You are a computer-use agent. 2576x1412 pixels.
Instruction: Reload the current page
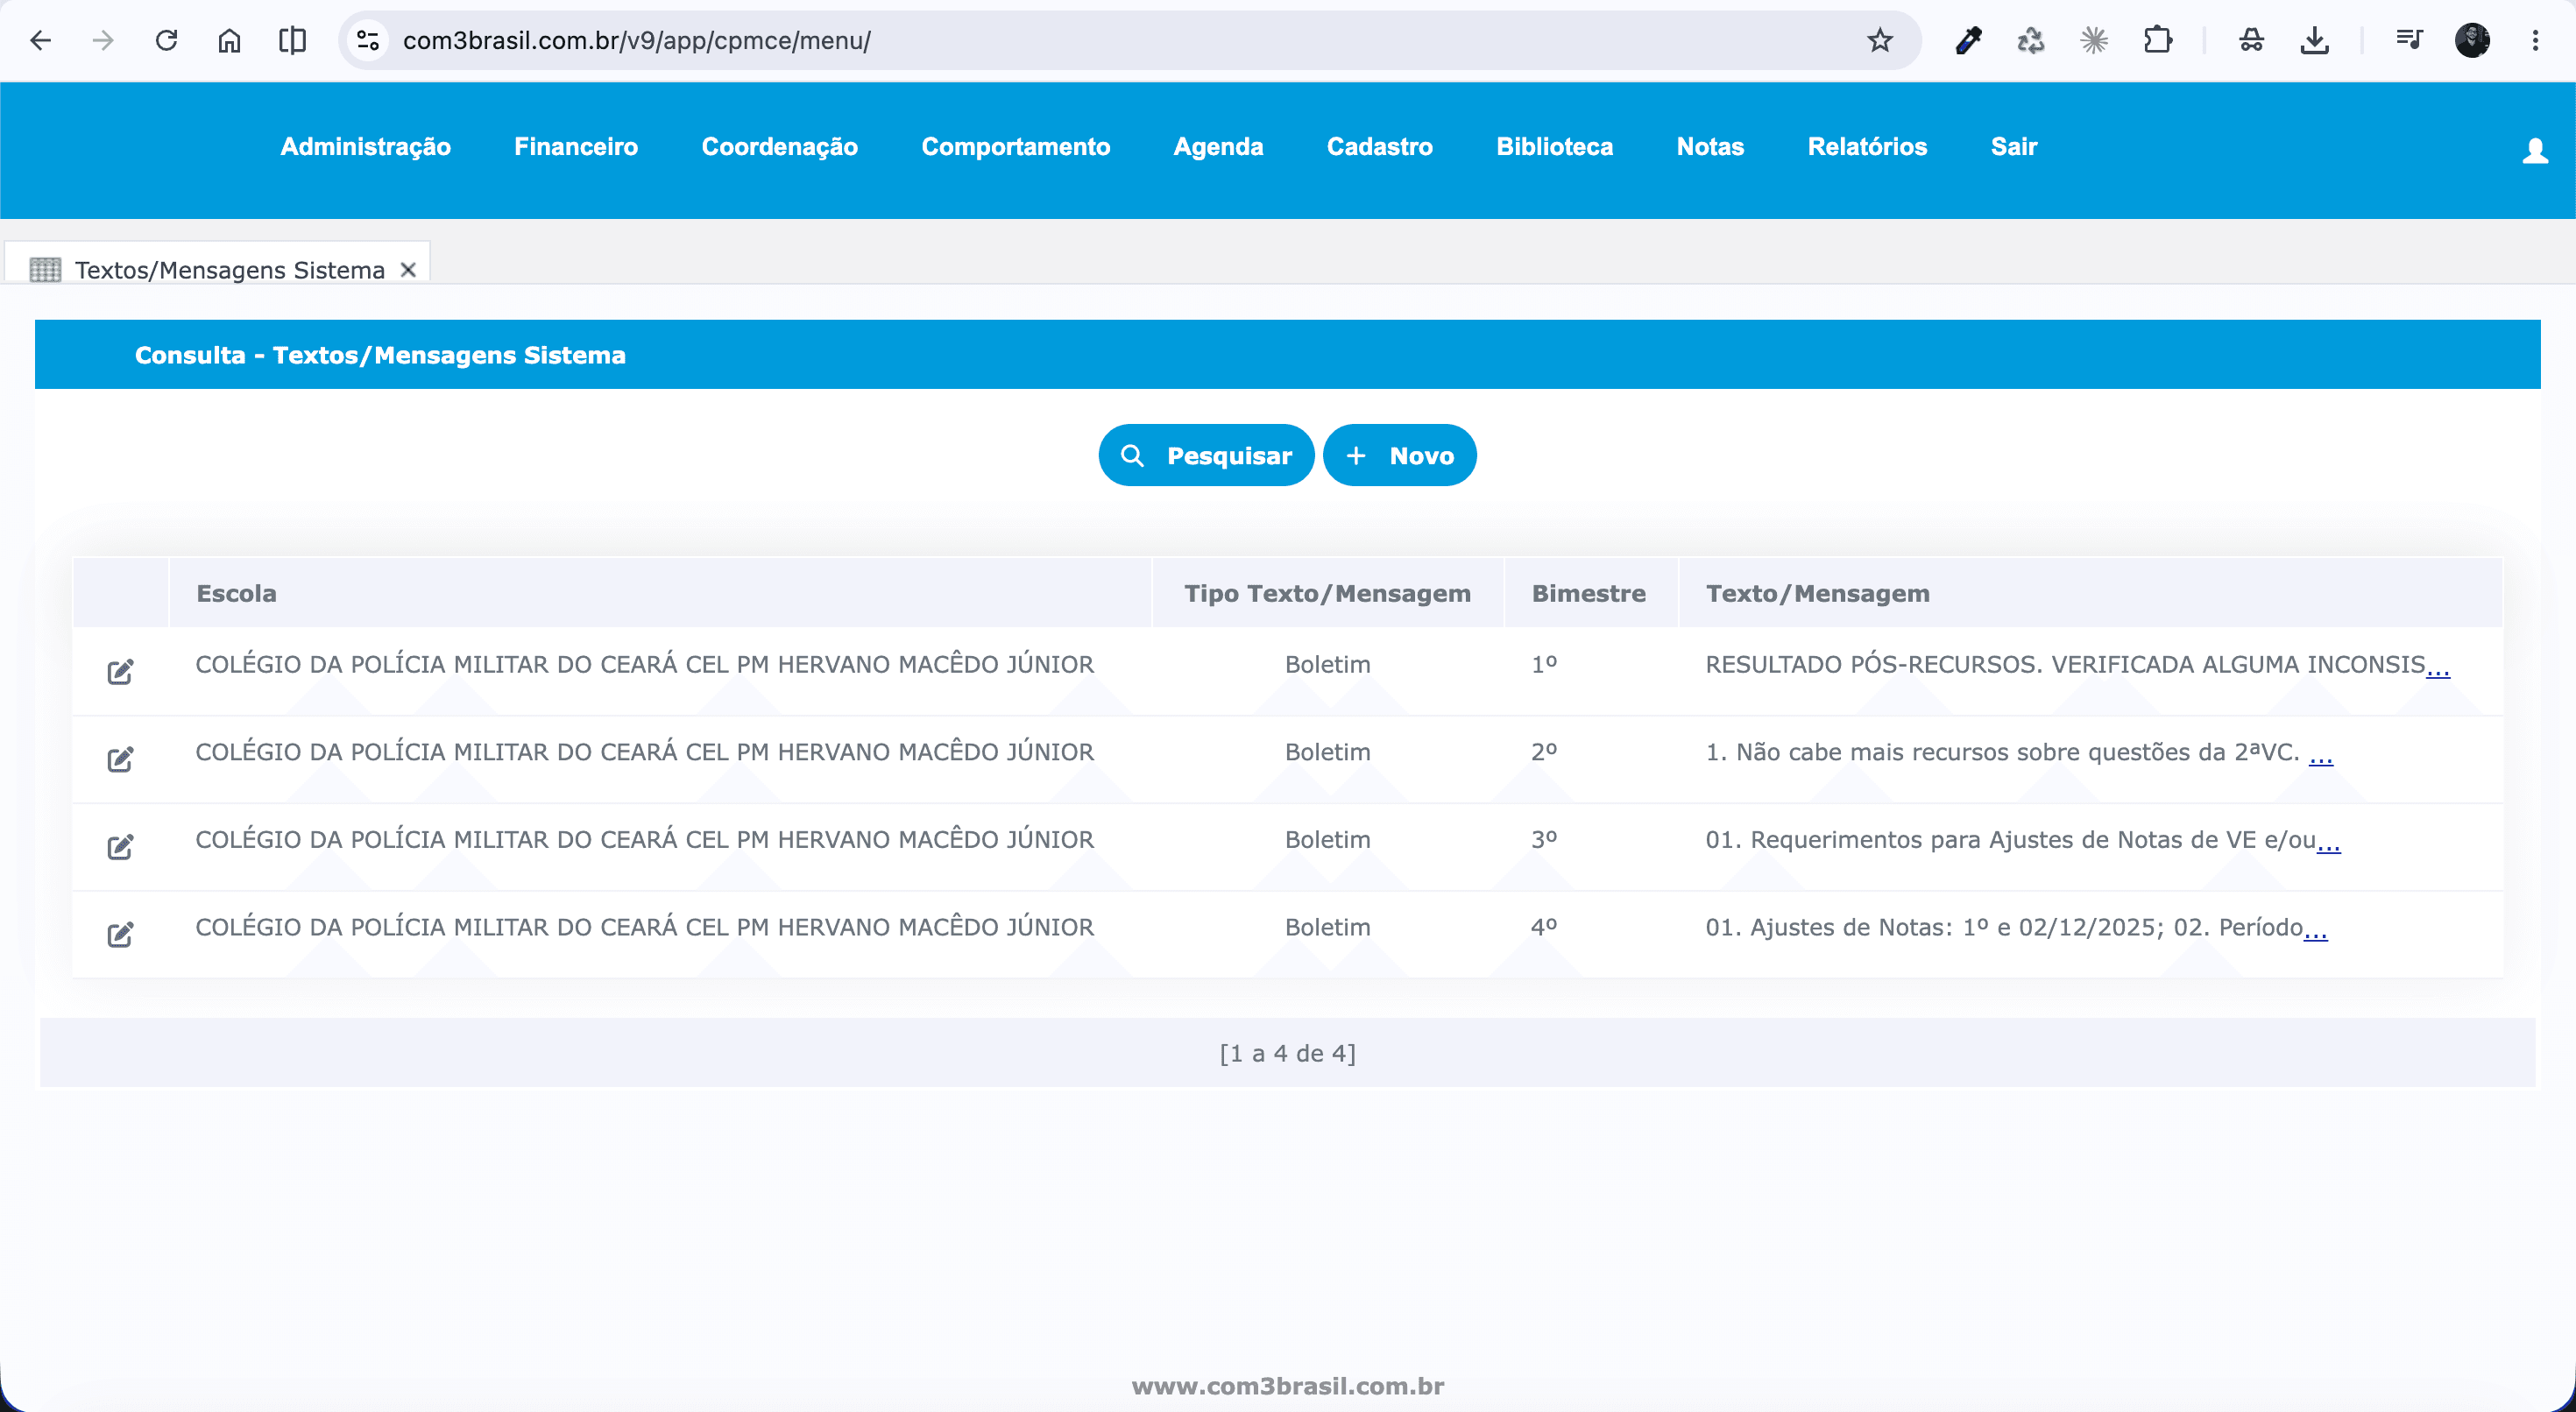pos(166,40)
